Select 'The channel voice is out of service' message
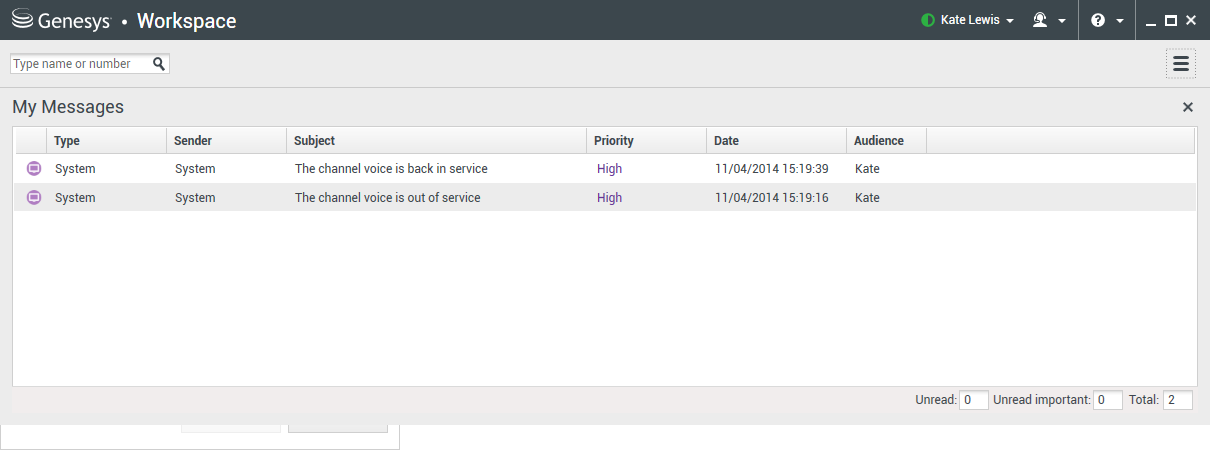Screen dimensions: 1210x450 point(387,198)
